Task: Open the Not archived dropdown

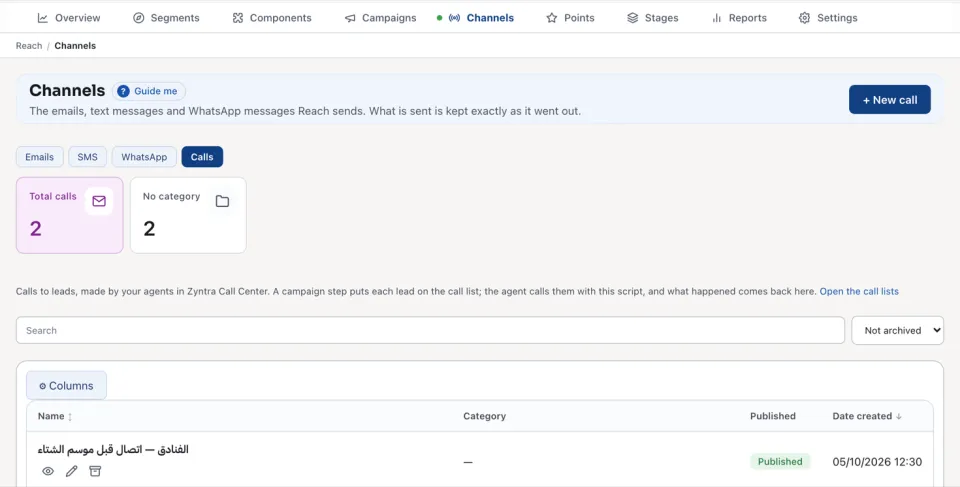Action: click(898, 330)
